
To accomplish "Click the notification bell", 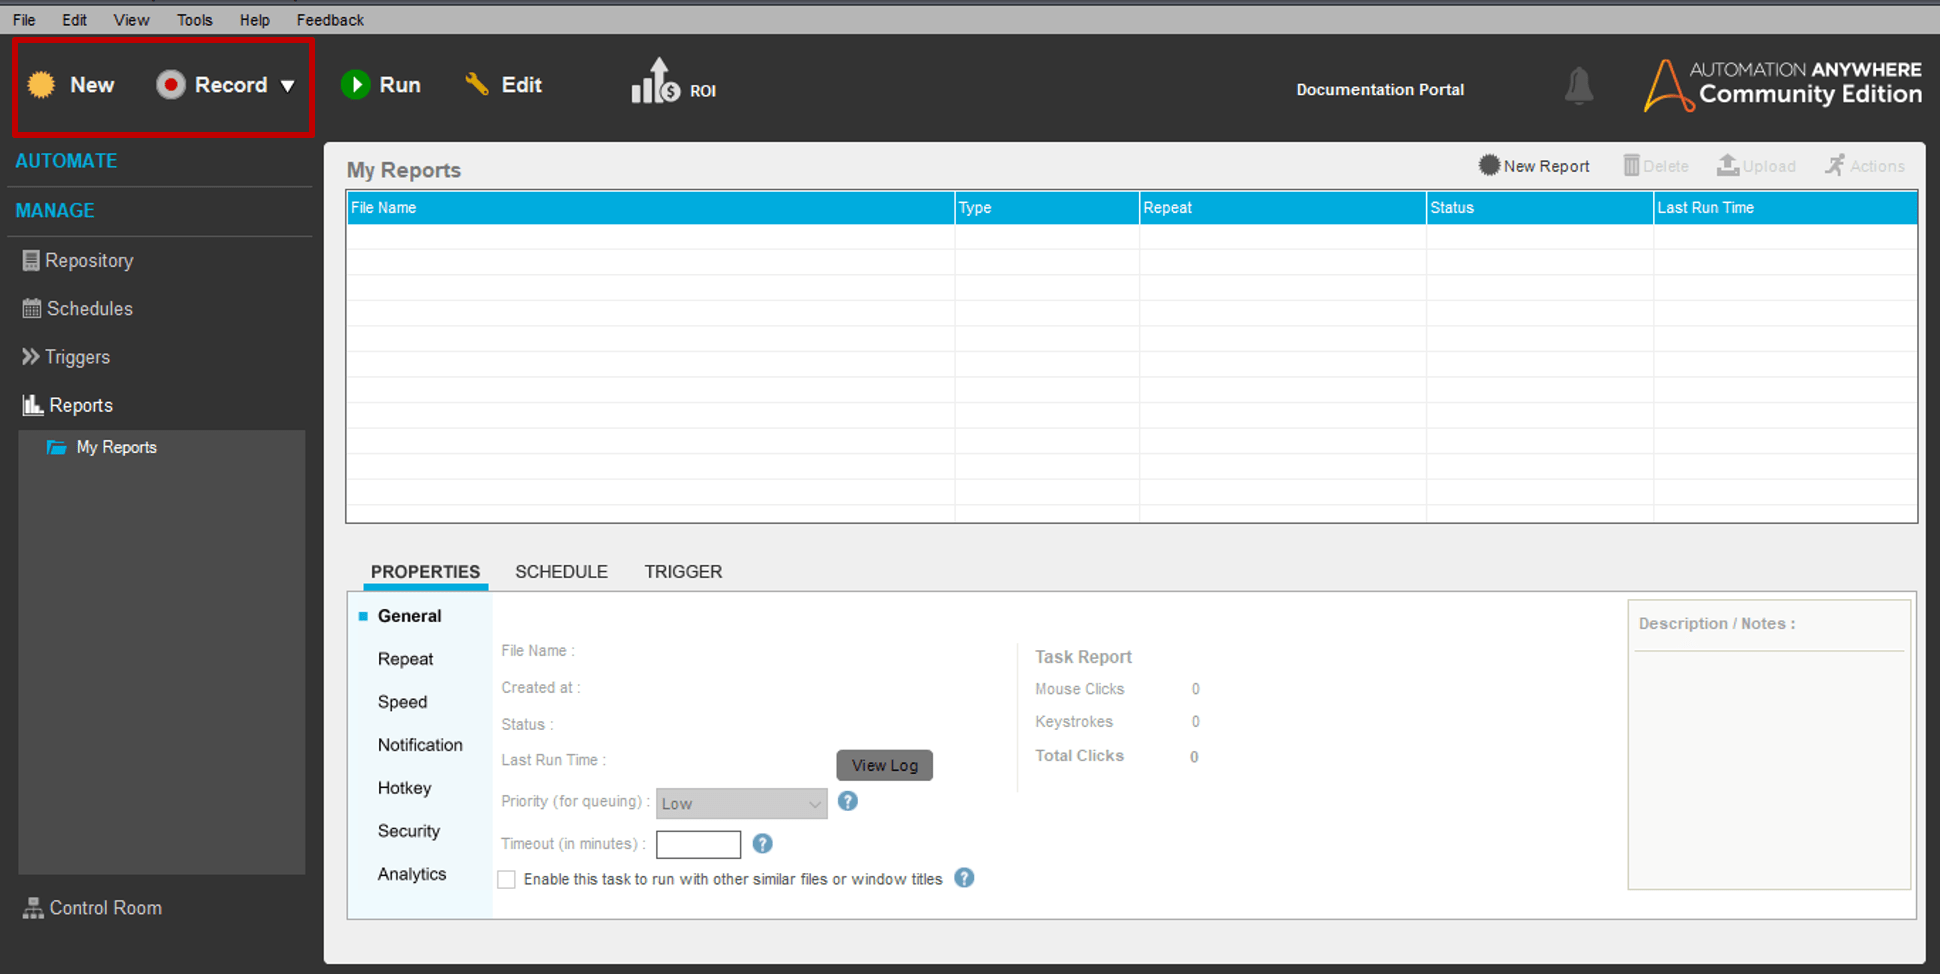I will pos(1579,88).
